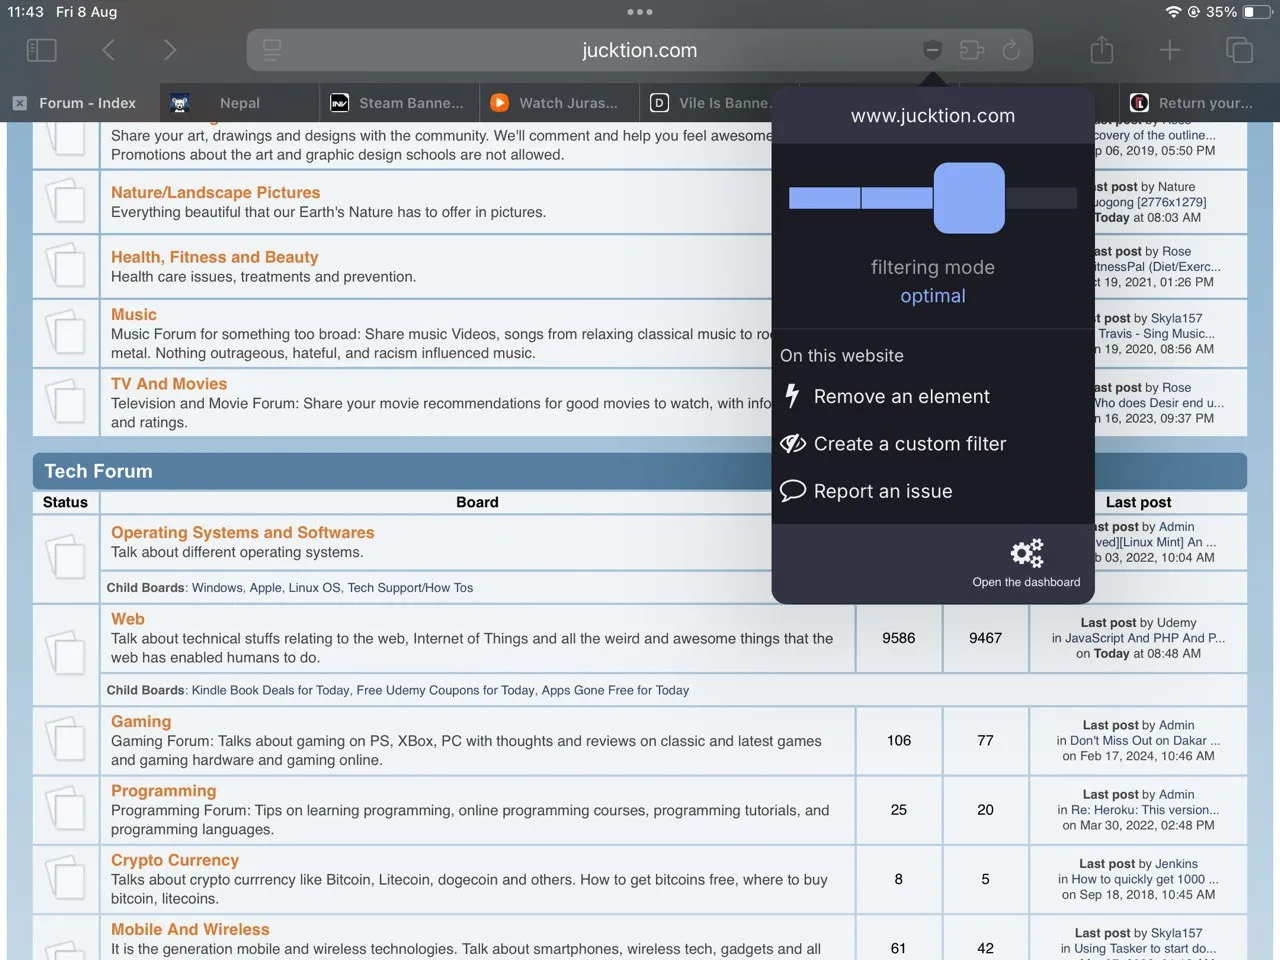Open the Web board link
1280x960 pixels.
(x=128, y=619)
